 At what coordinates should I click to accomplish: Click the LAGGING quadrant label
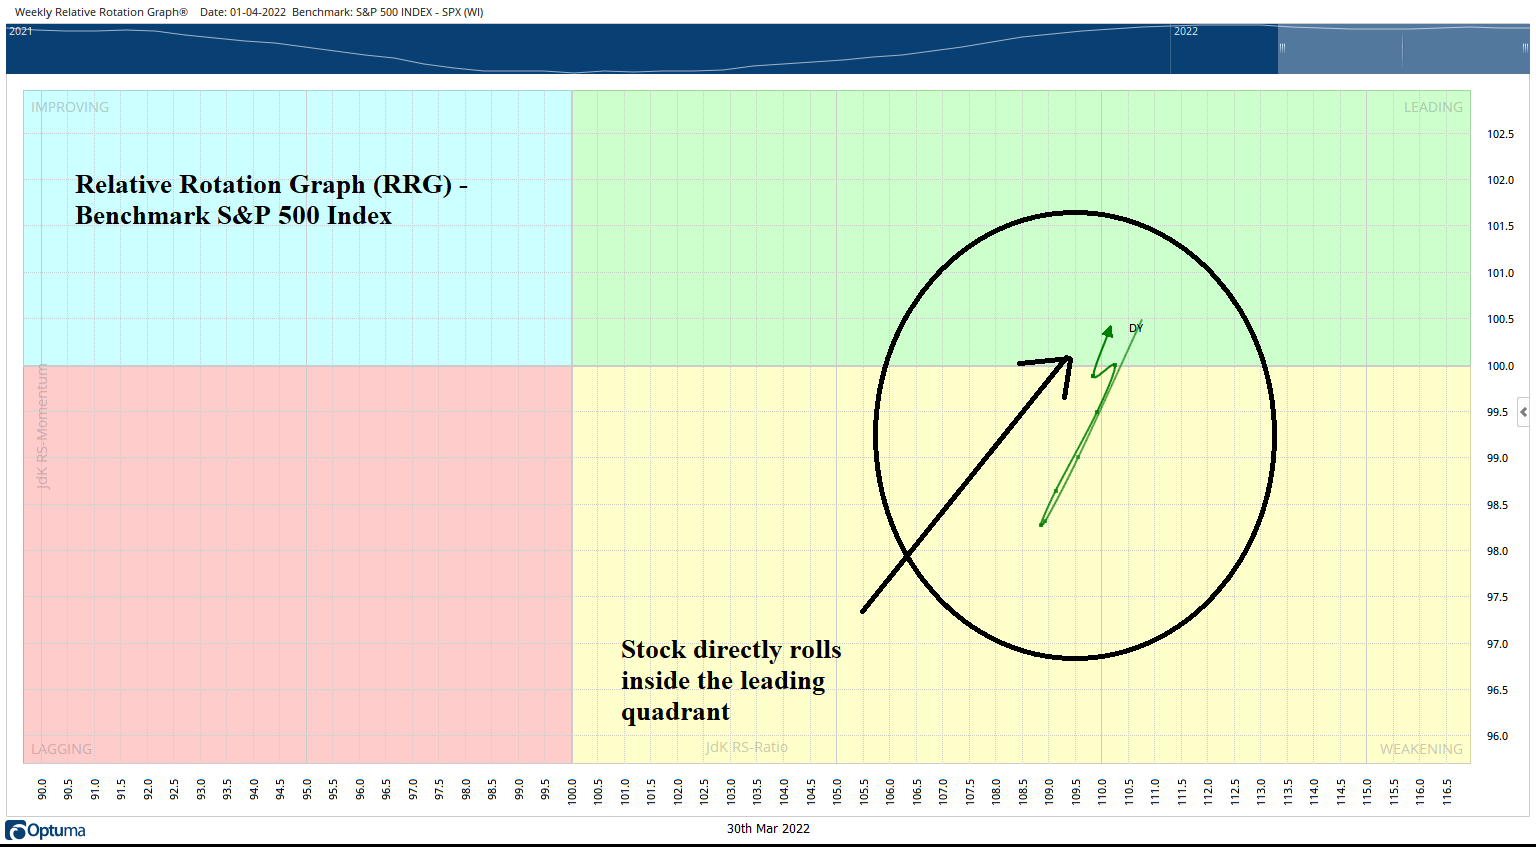pos(61,748)
